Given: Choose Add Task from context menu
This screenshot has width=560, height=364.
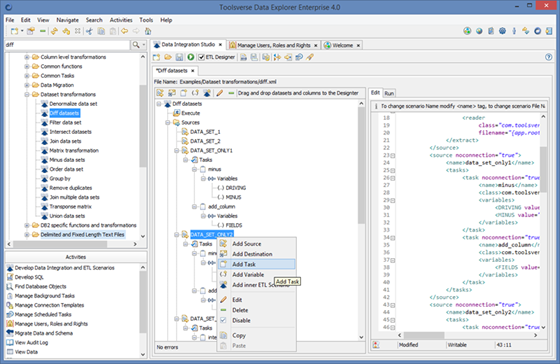Looking at the screenshot, I should click(256, 264).
